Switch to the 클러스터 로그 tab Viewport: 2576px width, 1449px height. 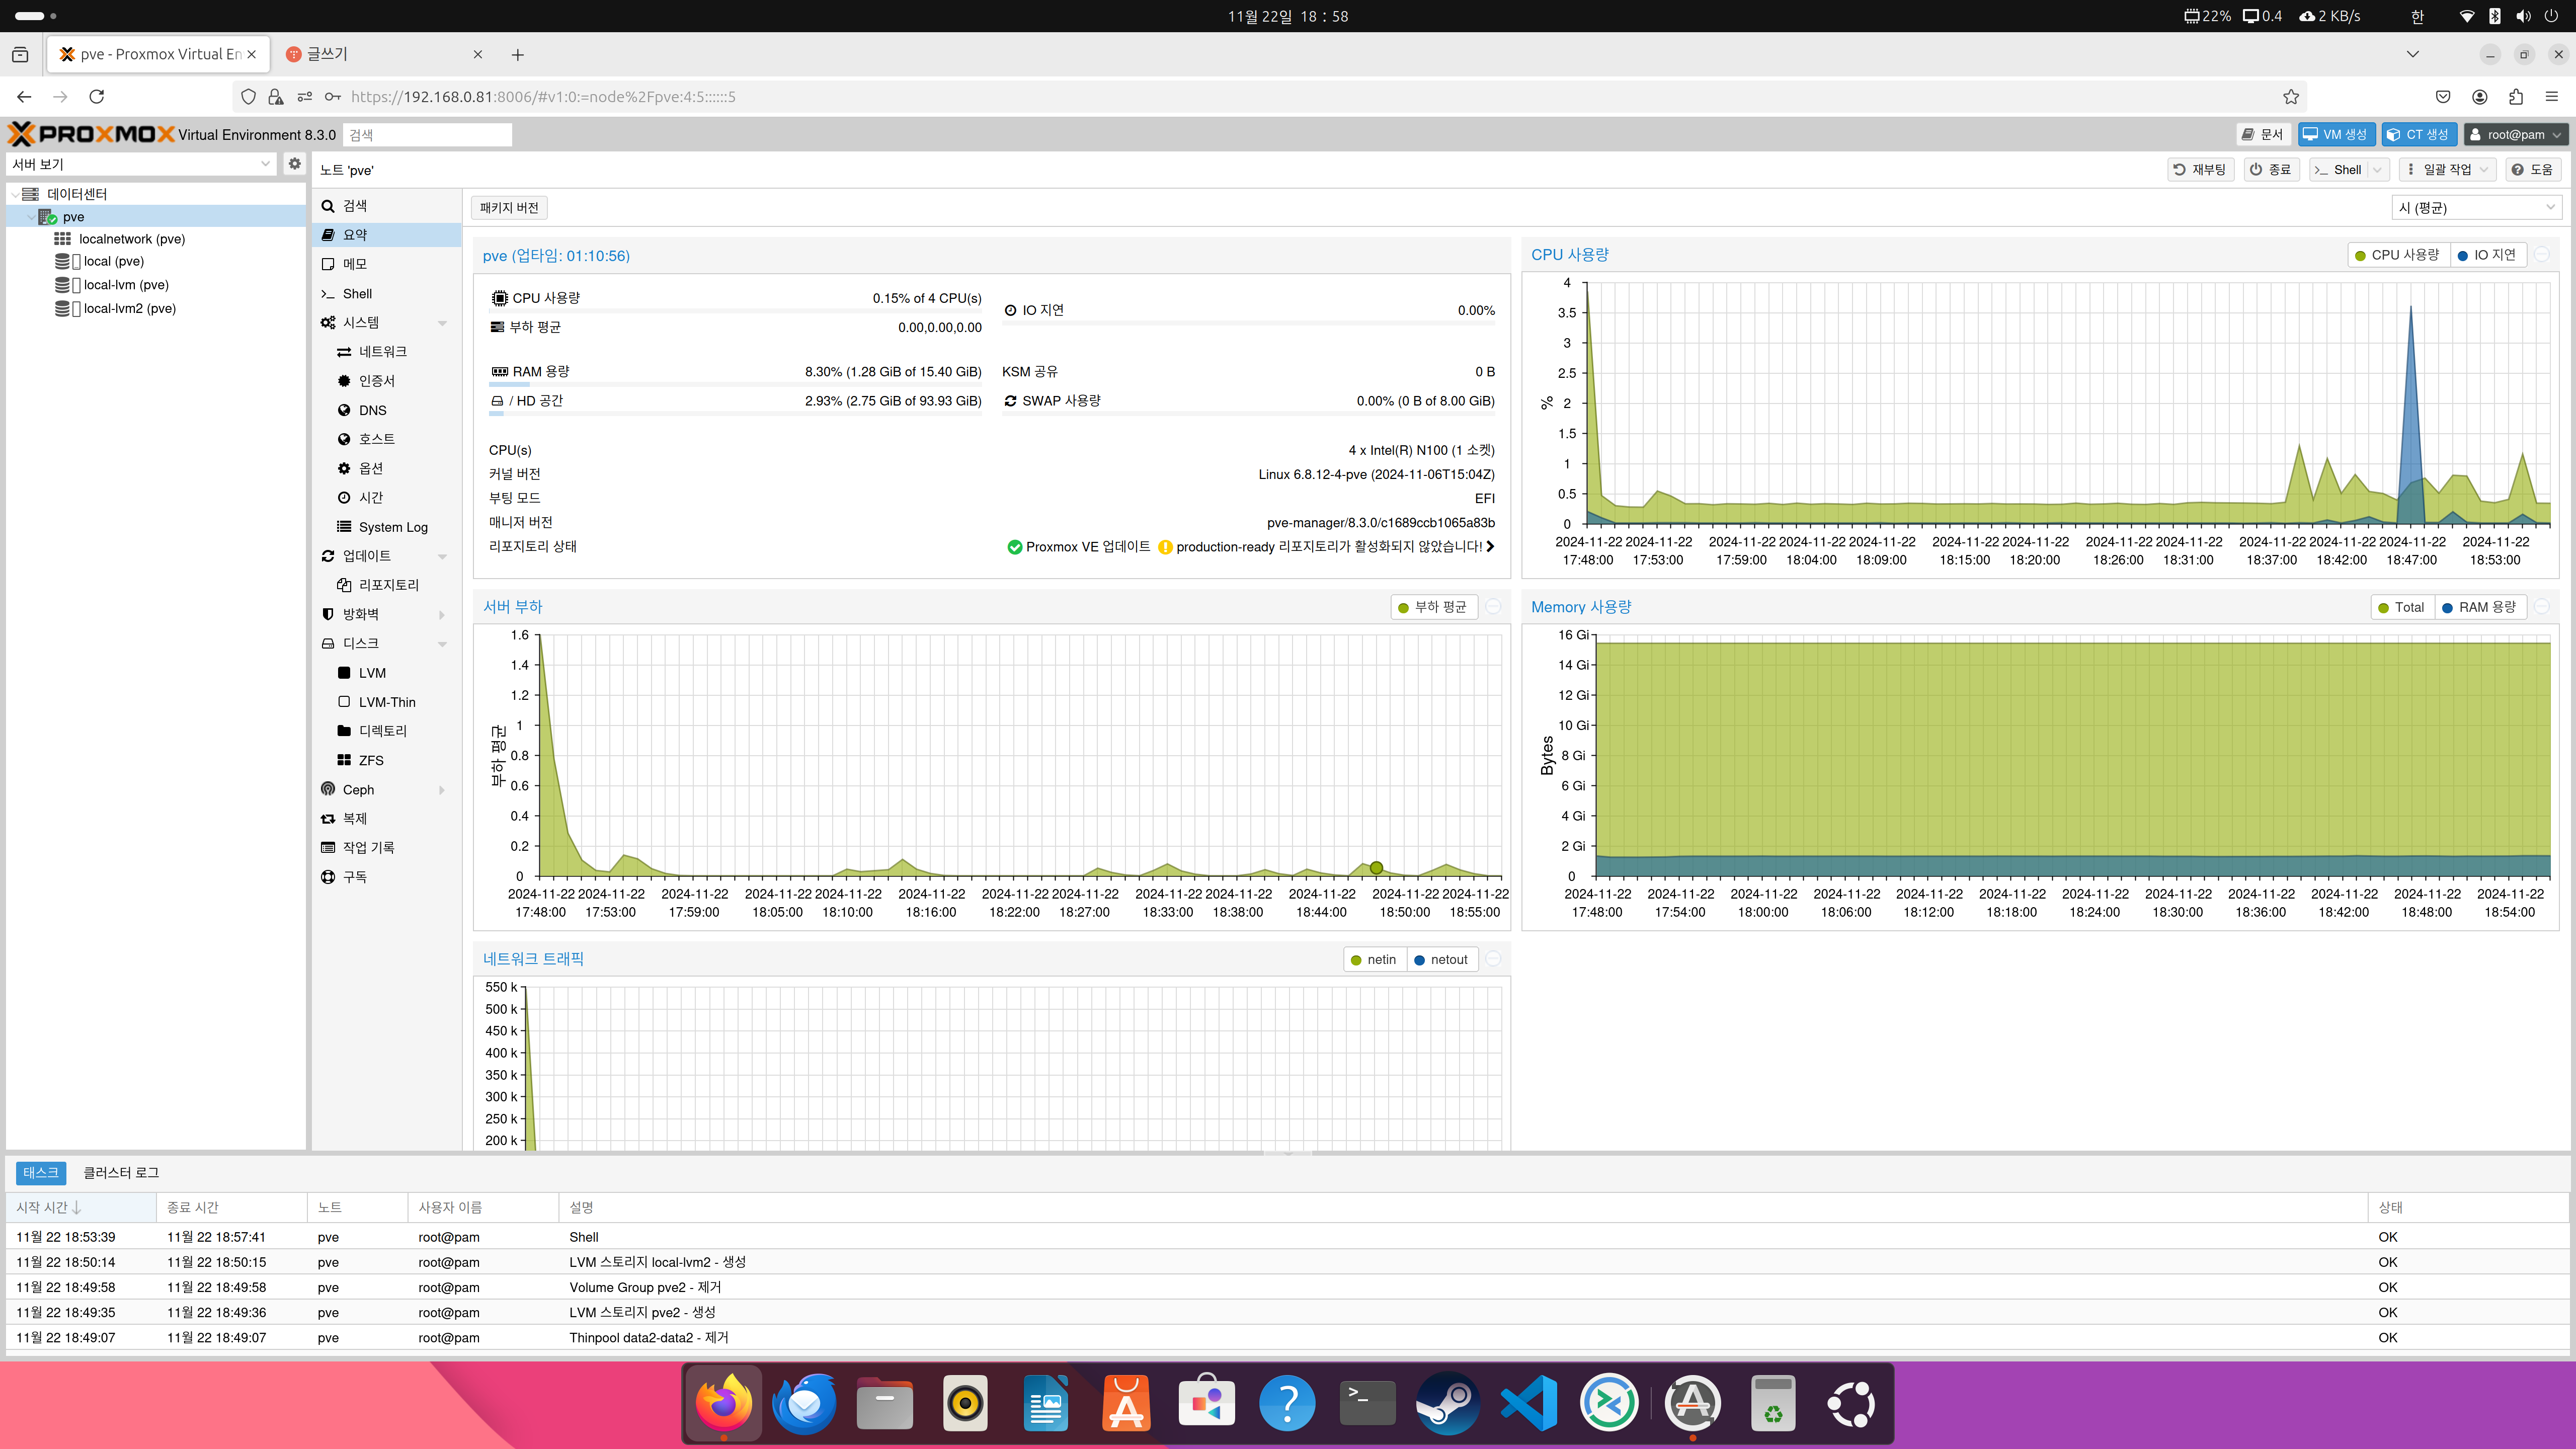coord(121,1172)
